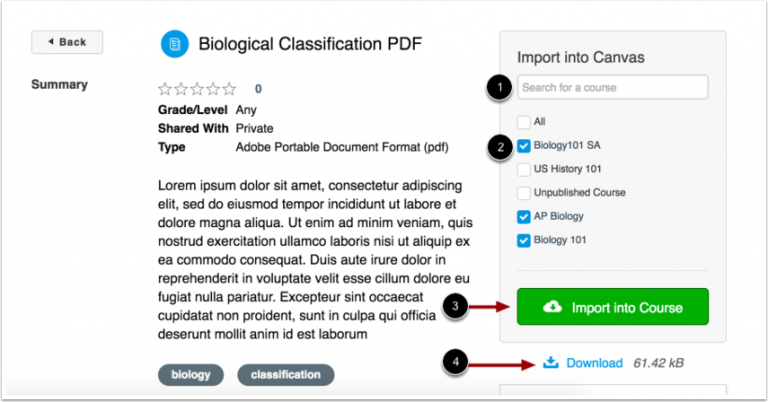Click the blue PDF document icon

coord(175,44)
